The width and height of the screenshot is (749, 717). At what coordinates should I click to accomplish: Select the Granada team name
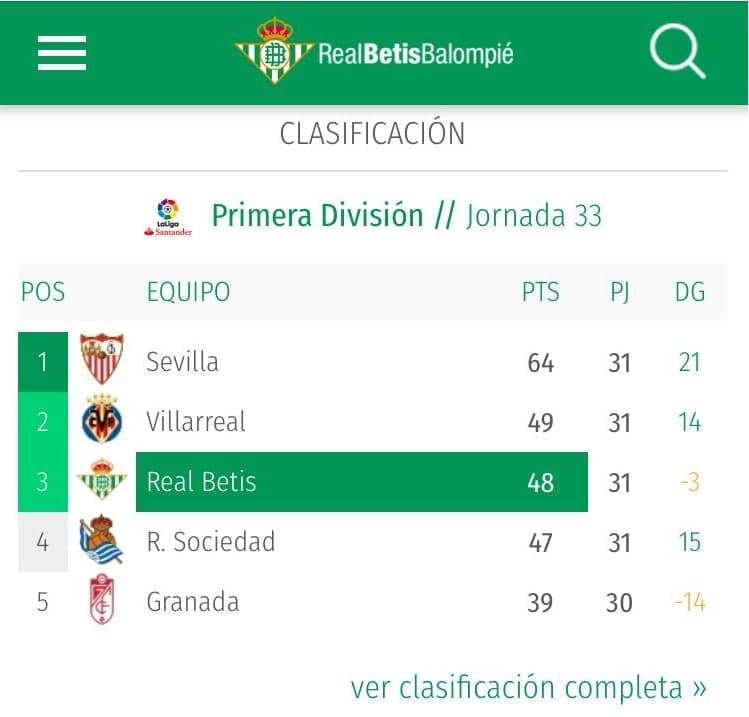coord(193,601)
